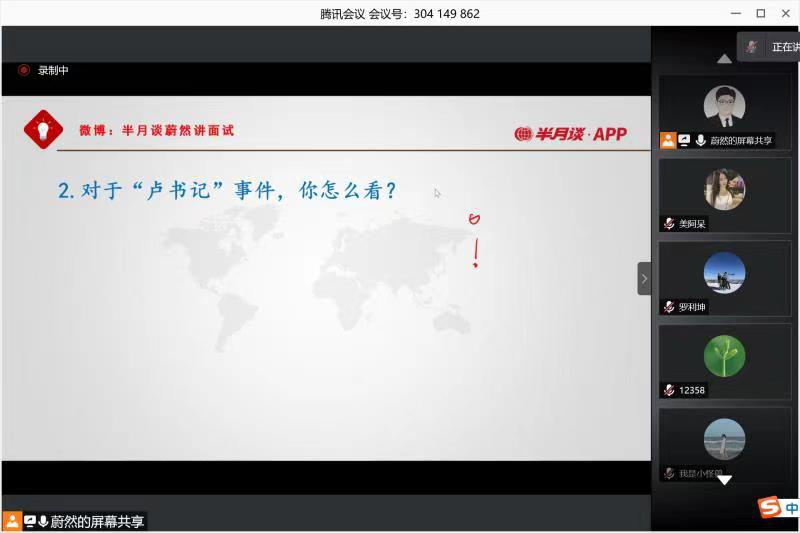Select the 我是小怪兽 participant avatar

[724, 439]
